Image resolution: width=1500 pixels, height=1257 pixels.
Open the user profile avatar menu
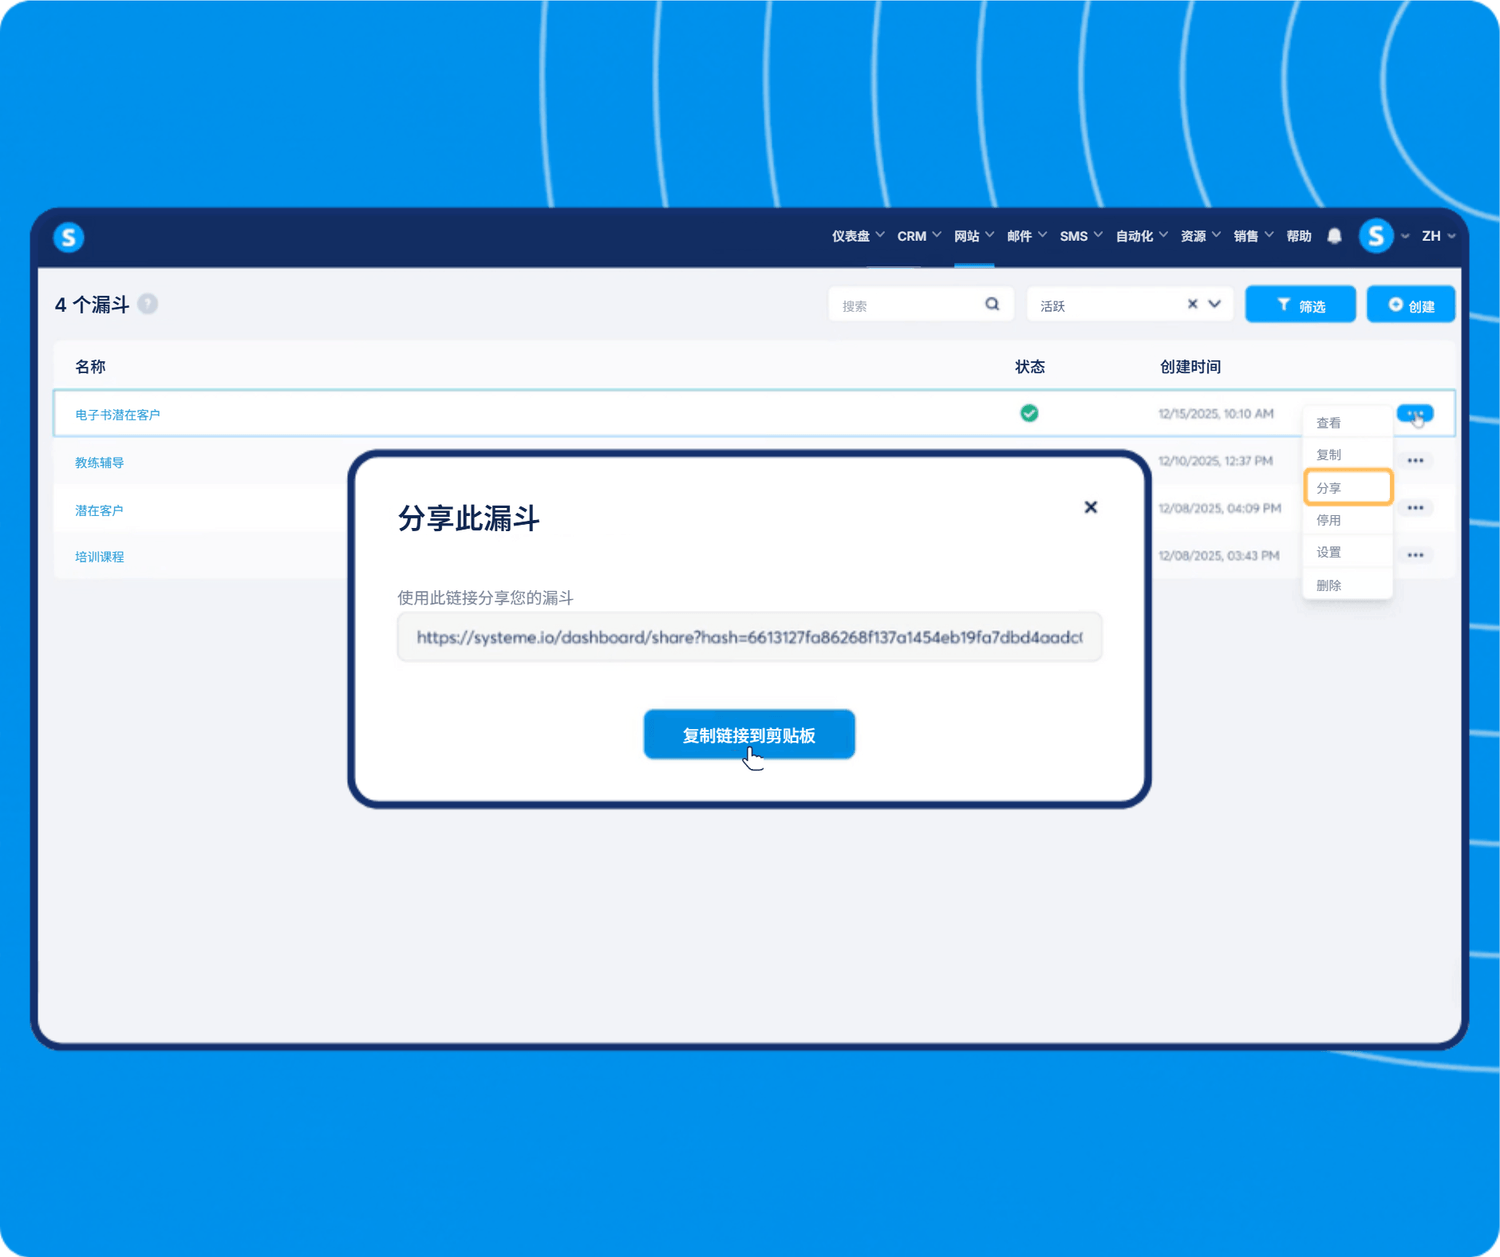pos(1376,236)
